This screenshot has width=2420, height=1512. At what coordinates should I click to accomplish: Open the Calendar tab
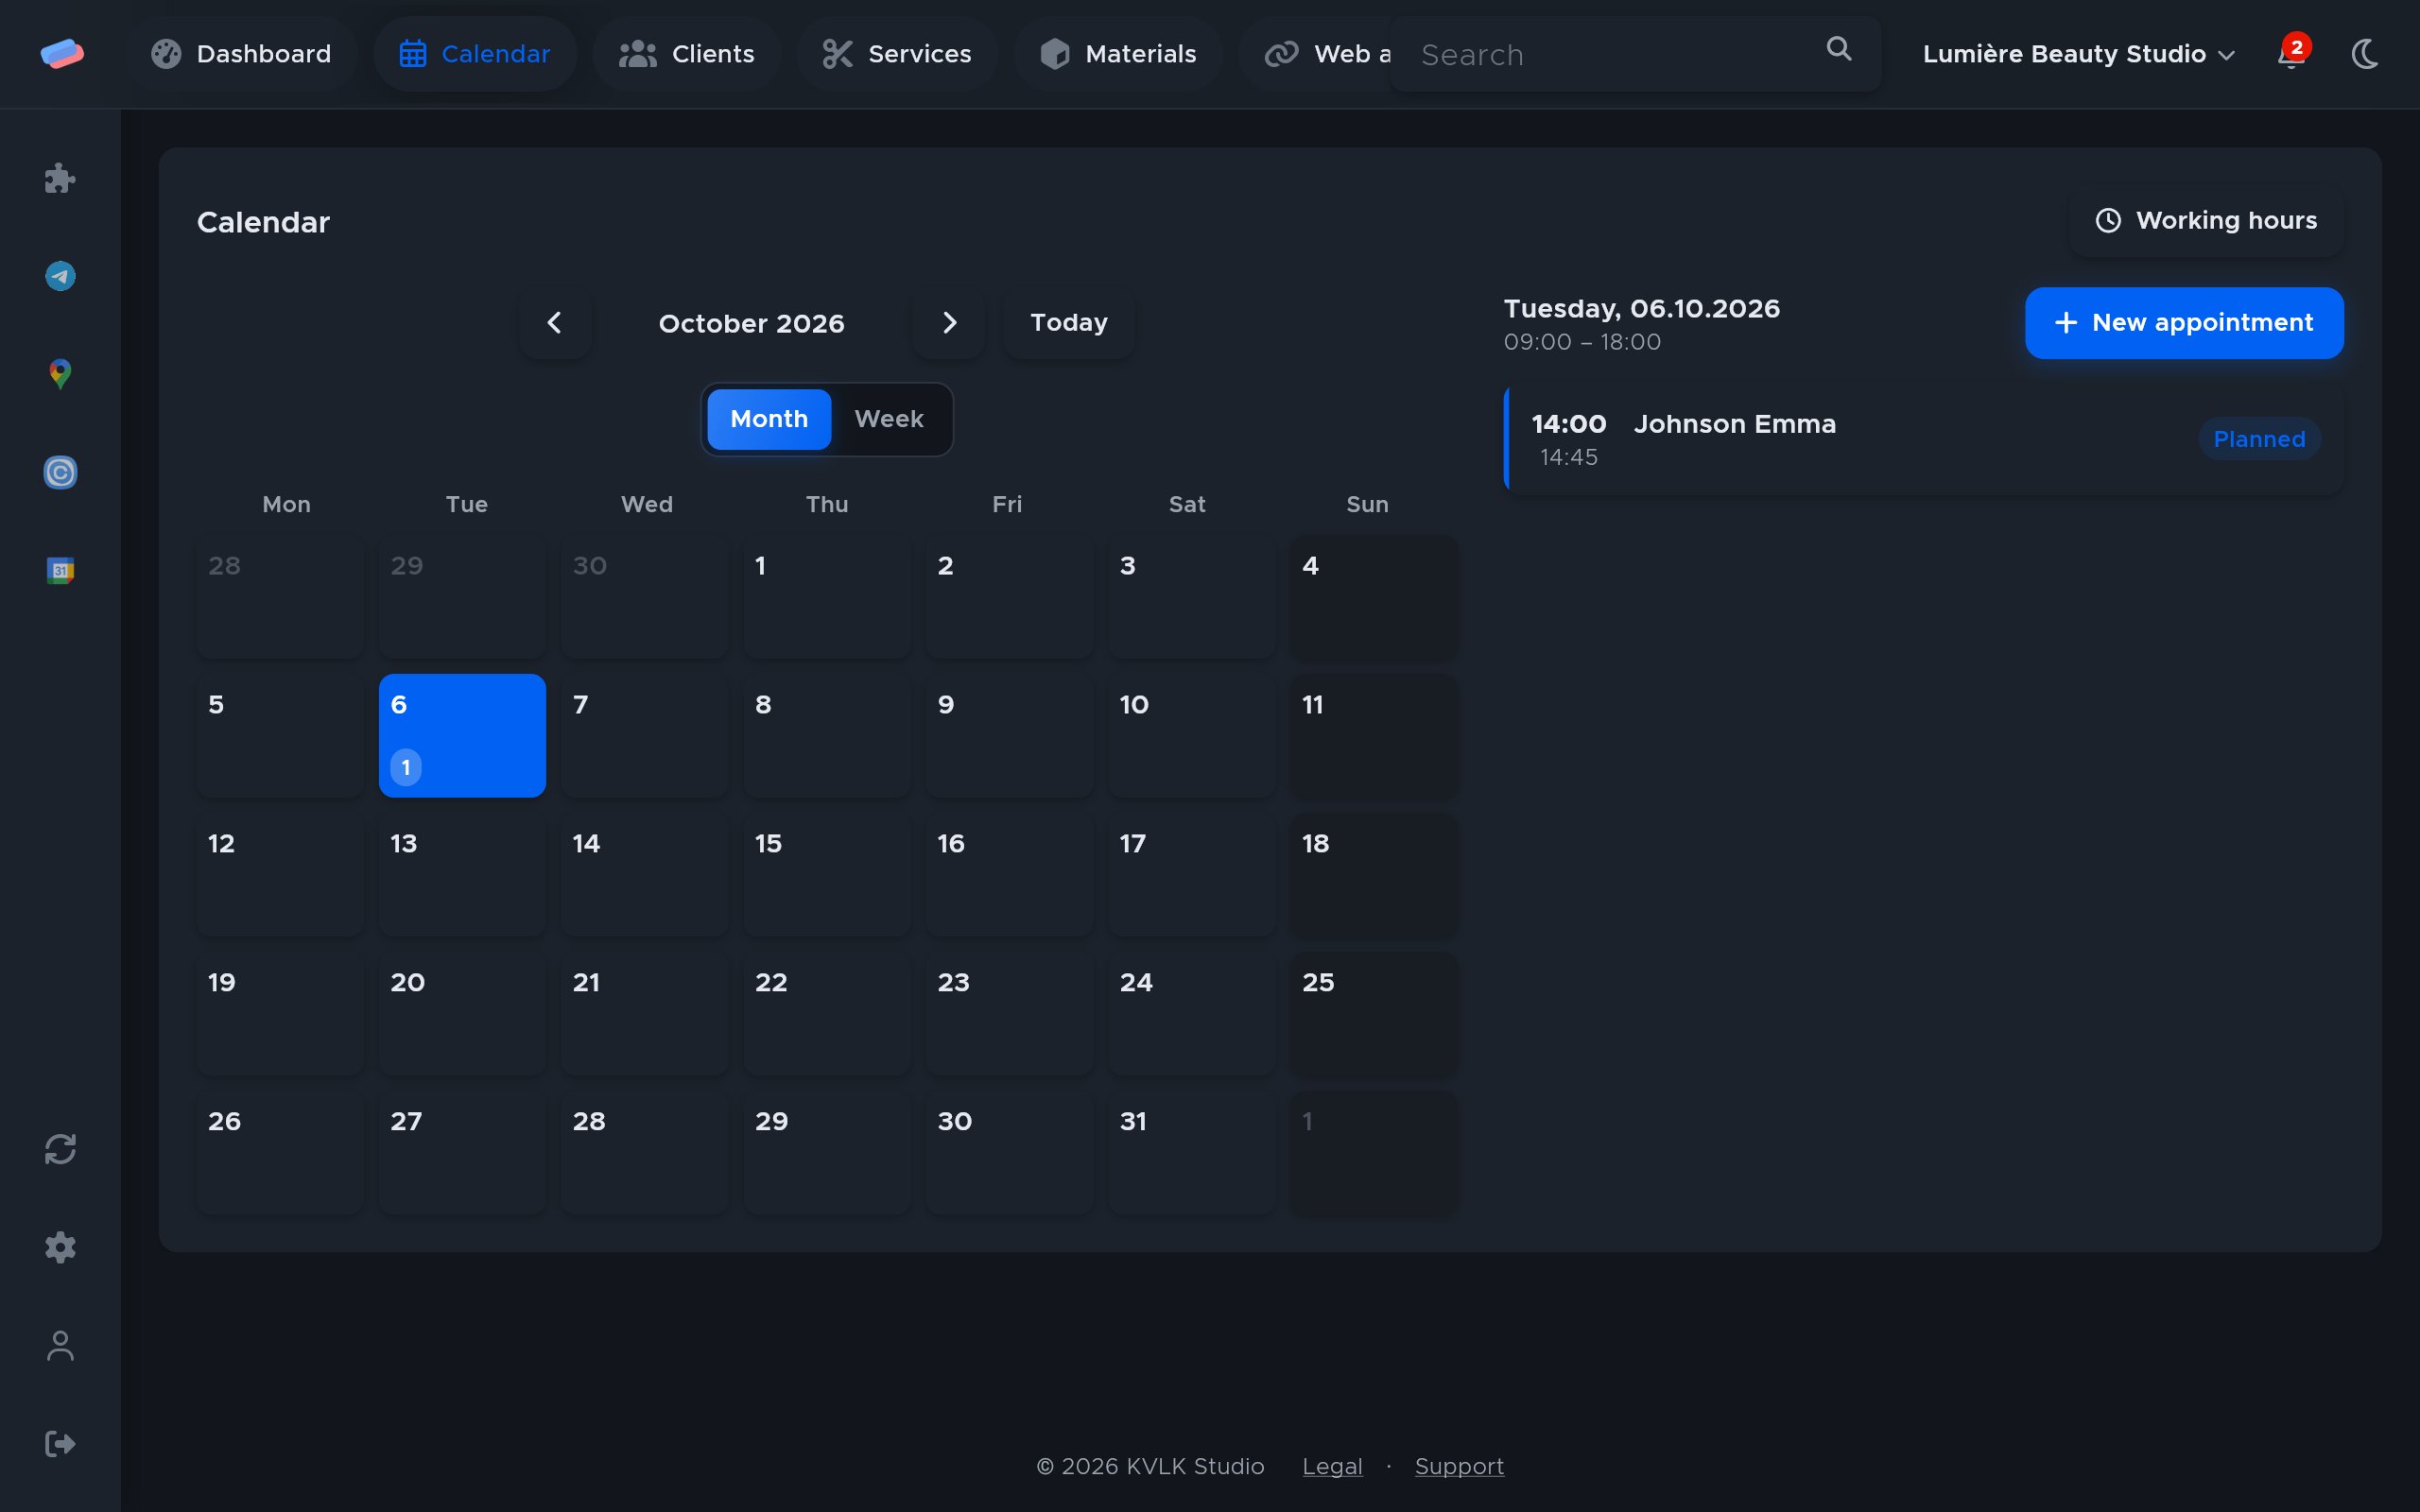click(x=475, y=54)
